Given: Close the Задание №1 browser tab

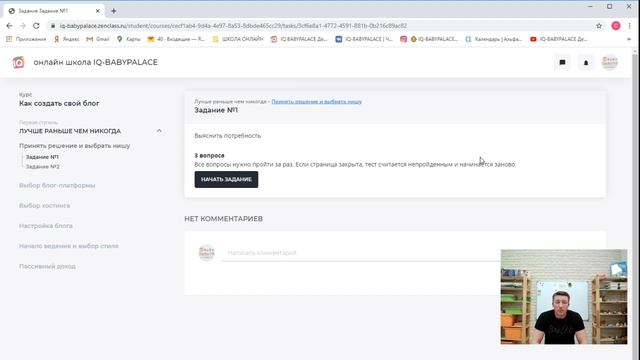Looking at the screenshot, I should point(98,11).
